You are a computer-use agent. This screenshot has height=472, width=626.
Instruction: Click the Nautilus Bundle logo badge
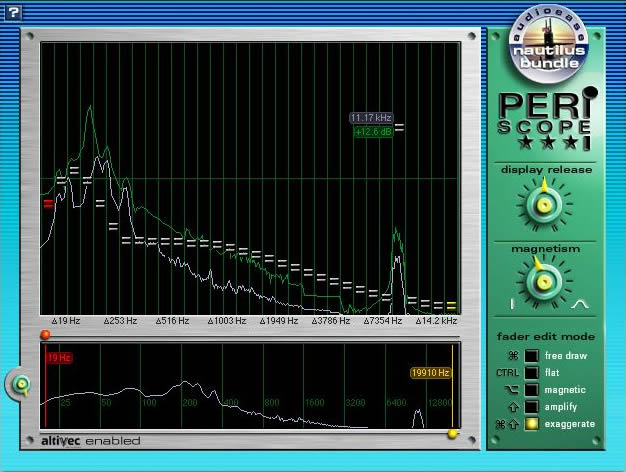pos(546,45)
